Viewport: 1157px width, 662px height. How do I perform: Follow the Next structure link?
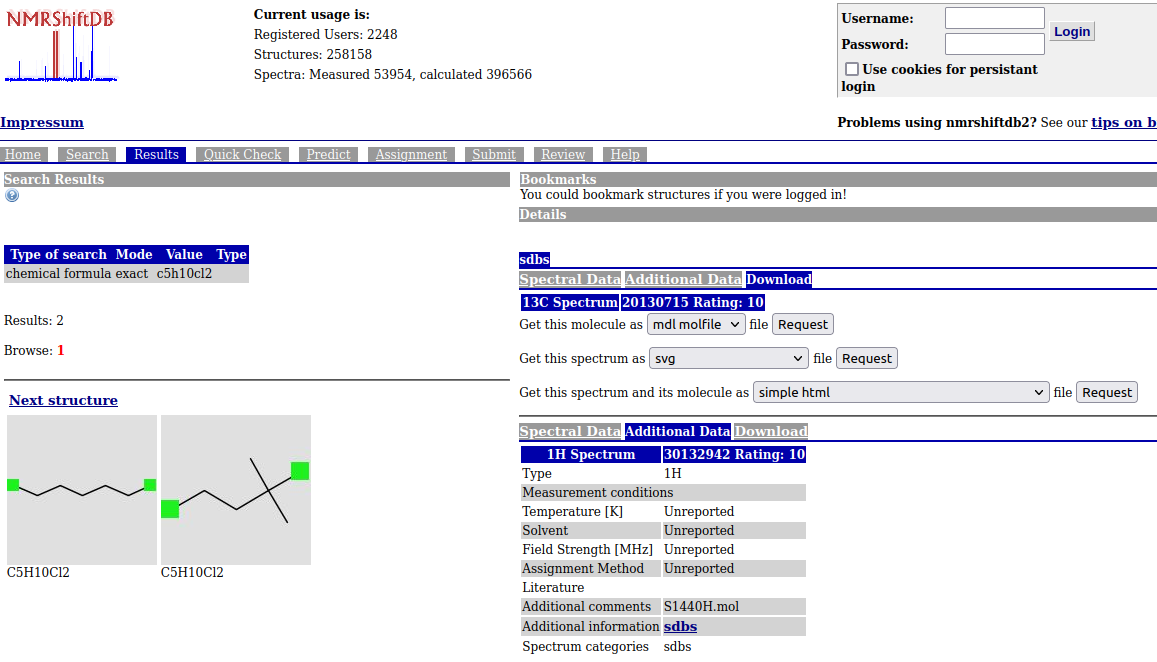[x=63, y=400]
